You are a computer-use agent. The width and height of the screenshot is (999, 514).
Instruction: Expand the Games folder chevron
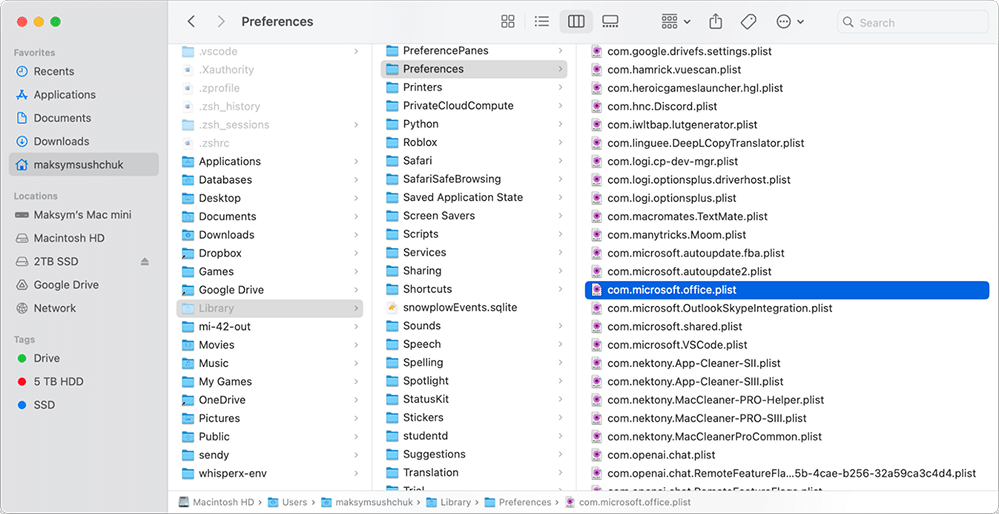(x=356, y=271)
